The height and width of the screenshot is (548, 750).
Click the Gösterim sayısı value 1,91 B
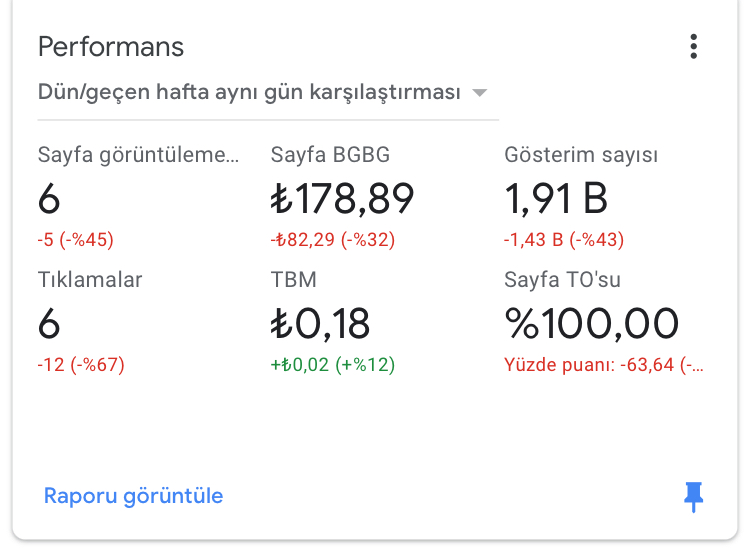click(556, 199)
